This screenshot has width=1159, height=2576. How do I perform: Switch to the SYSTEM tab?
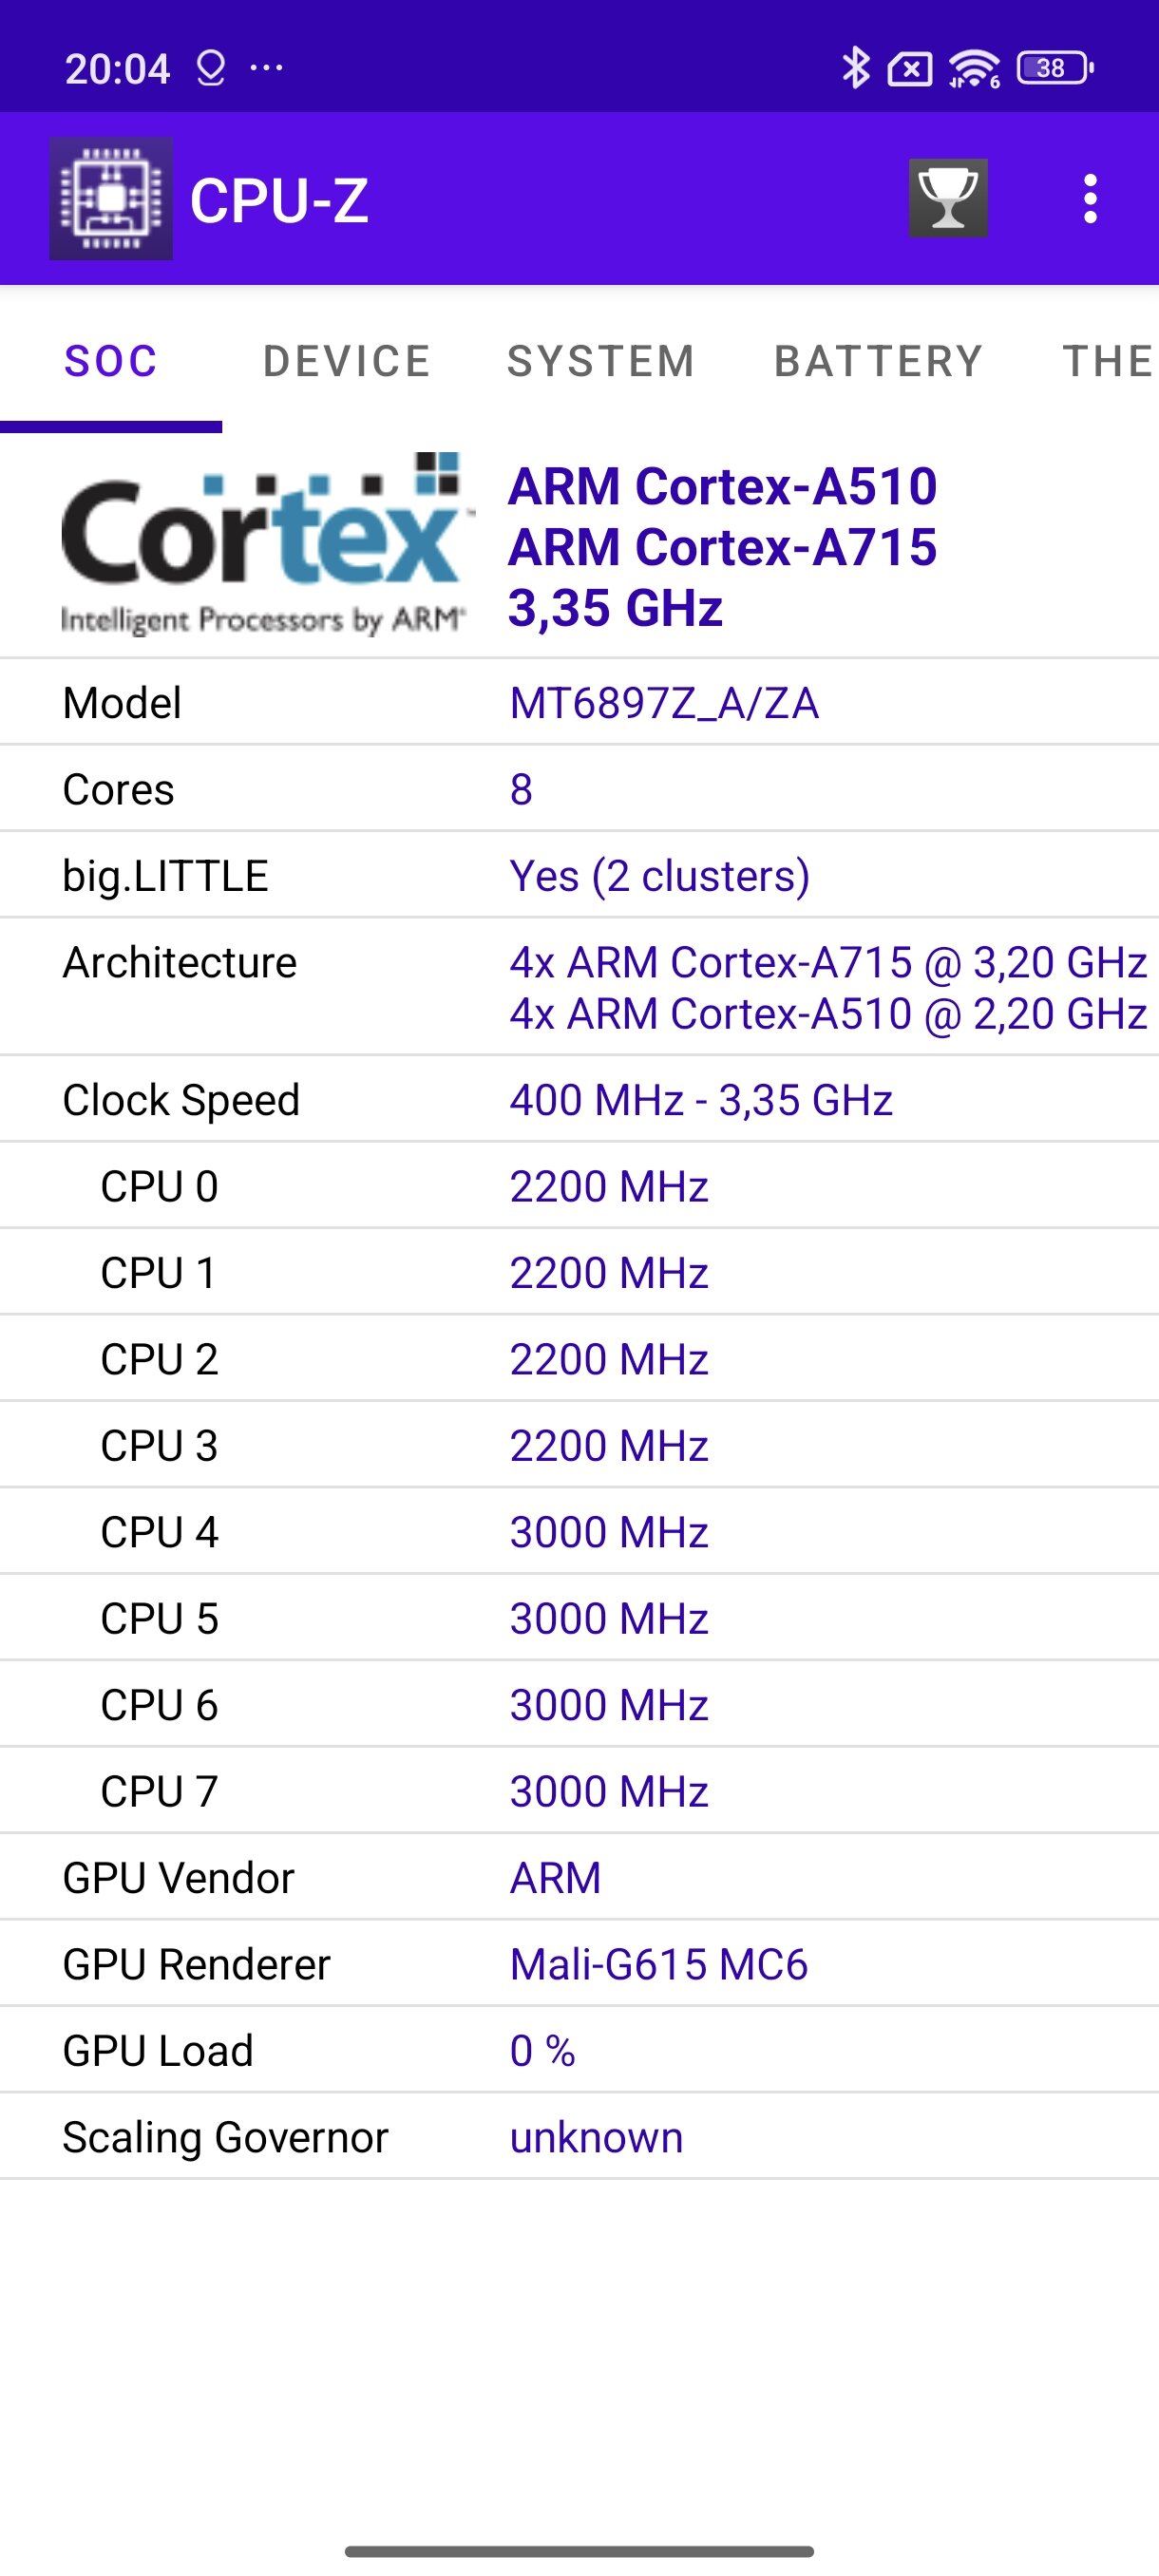point(601,361)
